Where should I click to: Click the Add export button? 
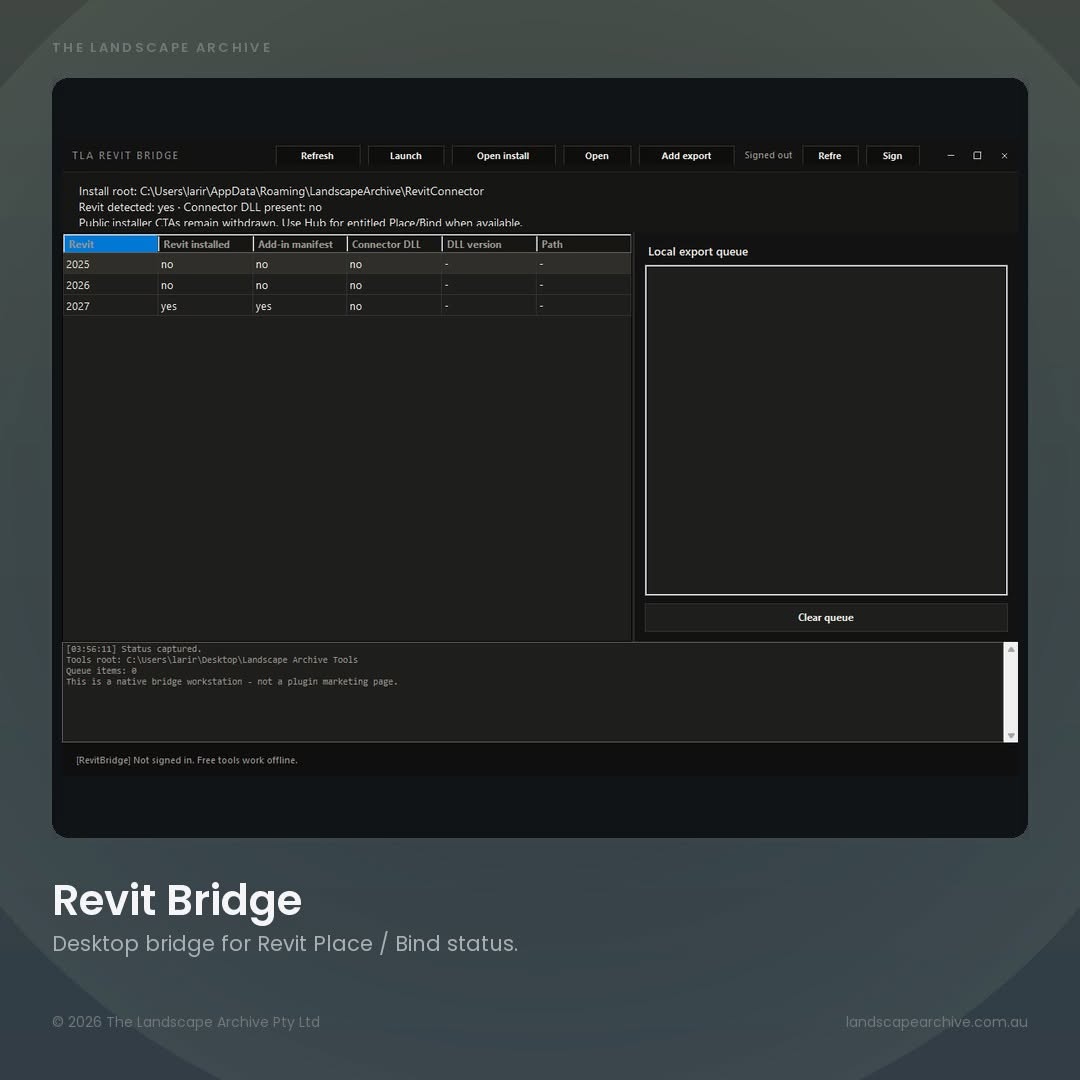pyautogui.click(x=686, y=156)
